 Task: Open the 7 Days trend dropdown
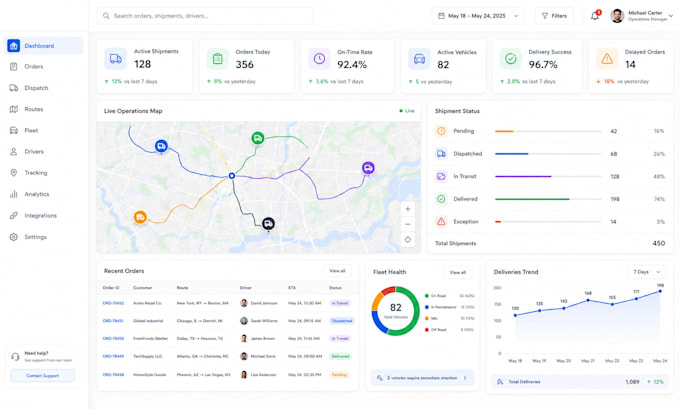pos(646,272)
